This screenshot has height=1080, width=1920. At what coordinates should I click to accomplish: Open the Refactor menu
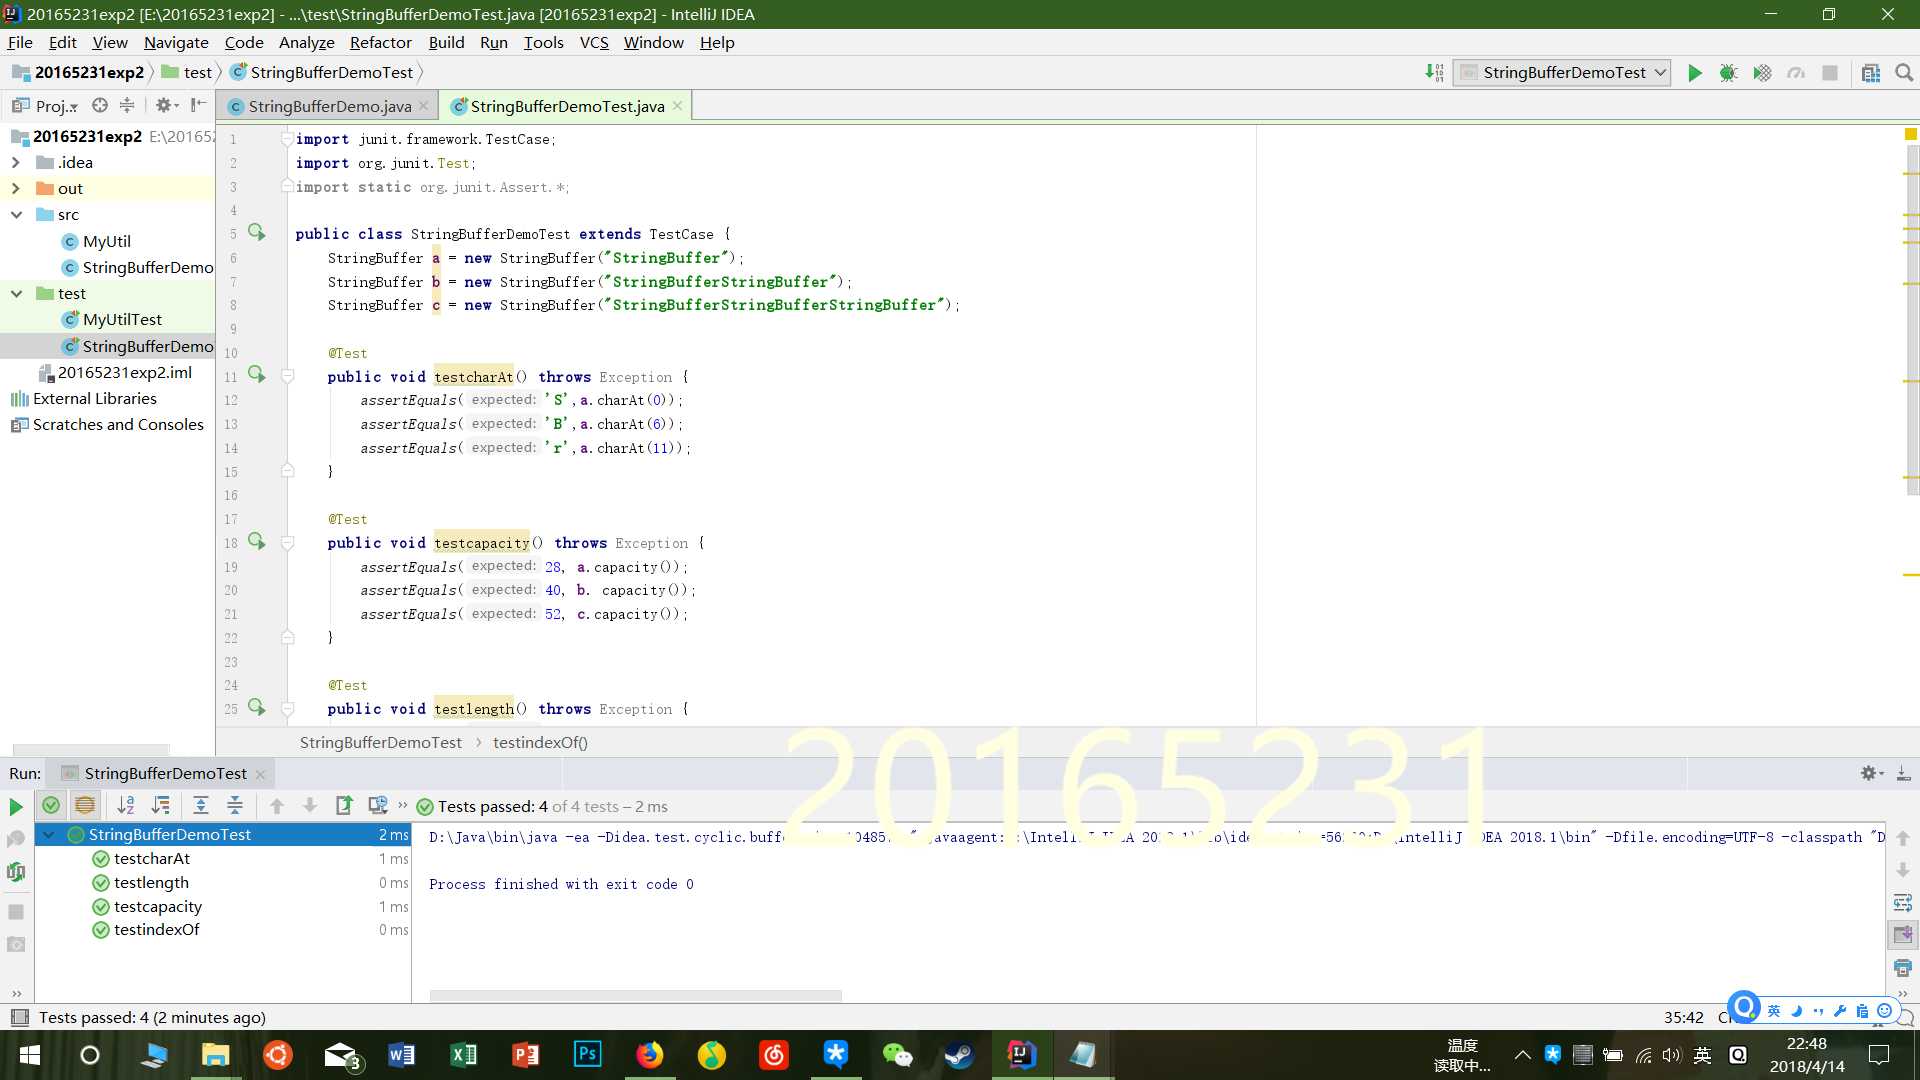coord(380,42)
